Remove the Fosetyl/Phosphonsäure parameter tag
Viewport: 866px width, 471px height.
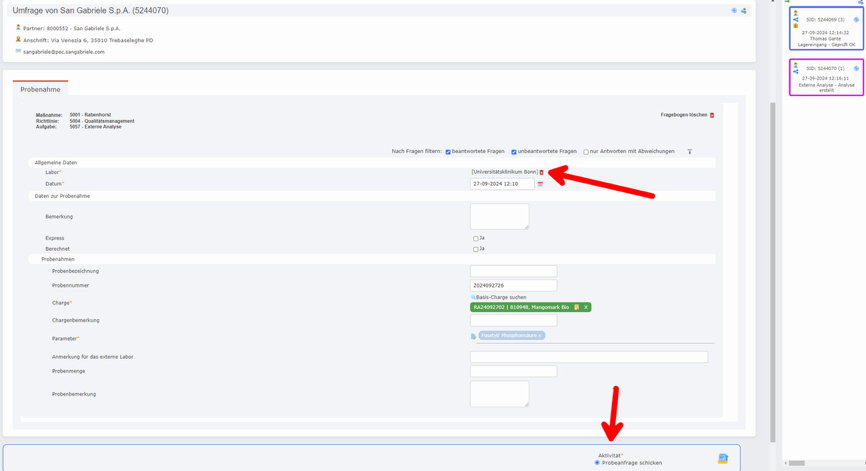[x=540, y=336]
